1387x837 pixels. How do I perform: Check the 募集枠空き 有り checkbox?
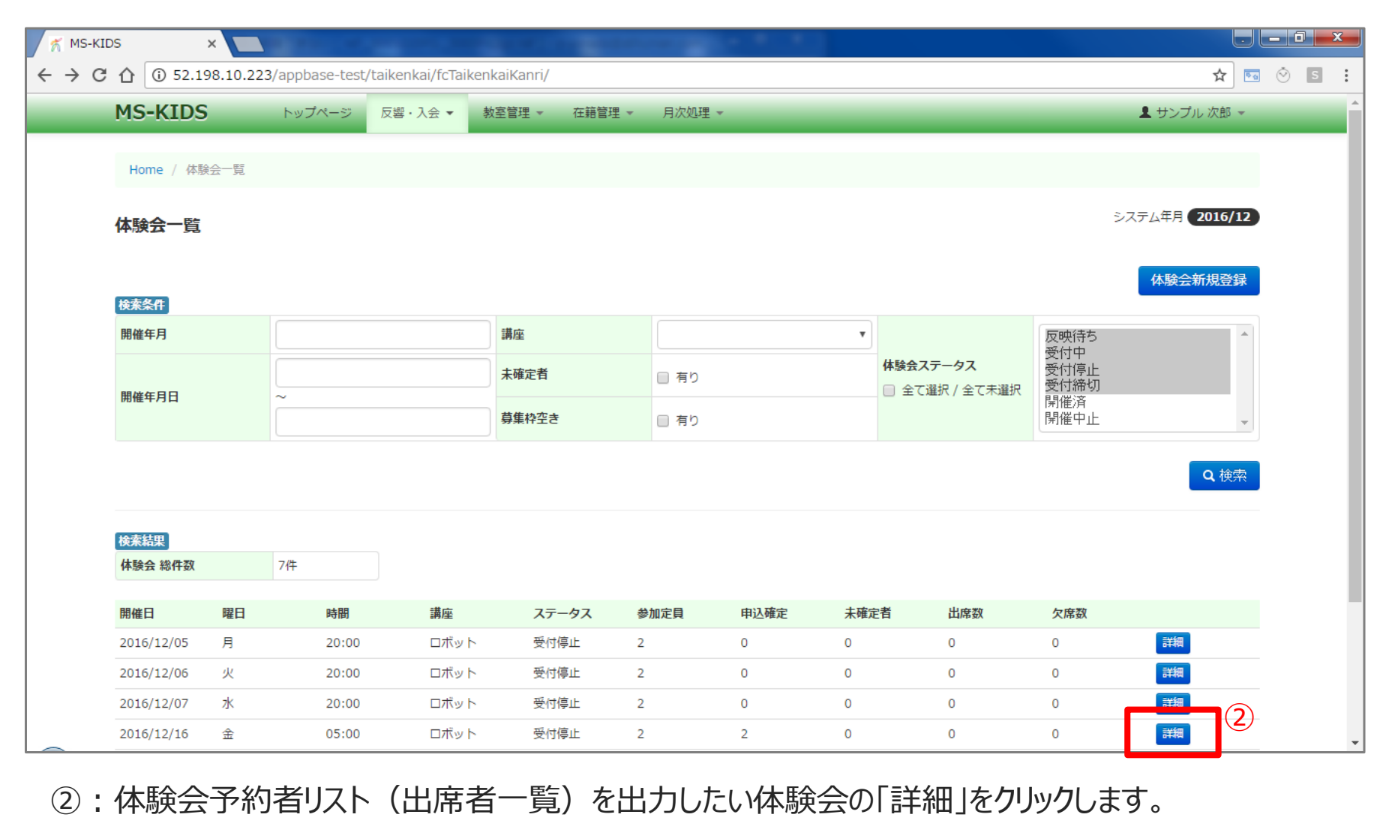pyautogui.click(x=663, y=421)
